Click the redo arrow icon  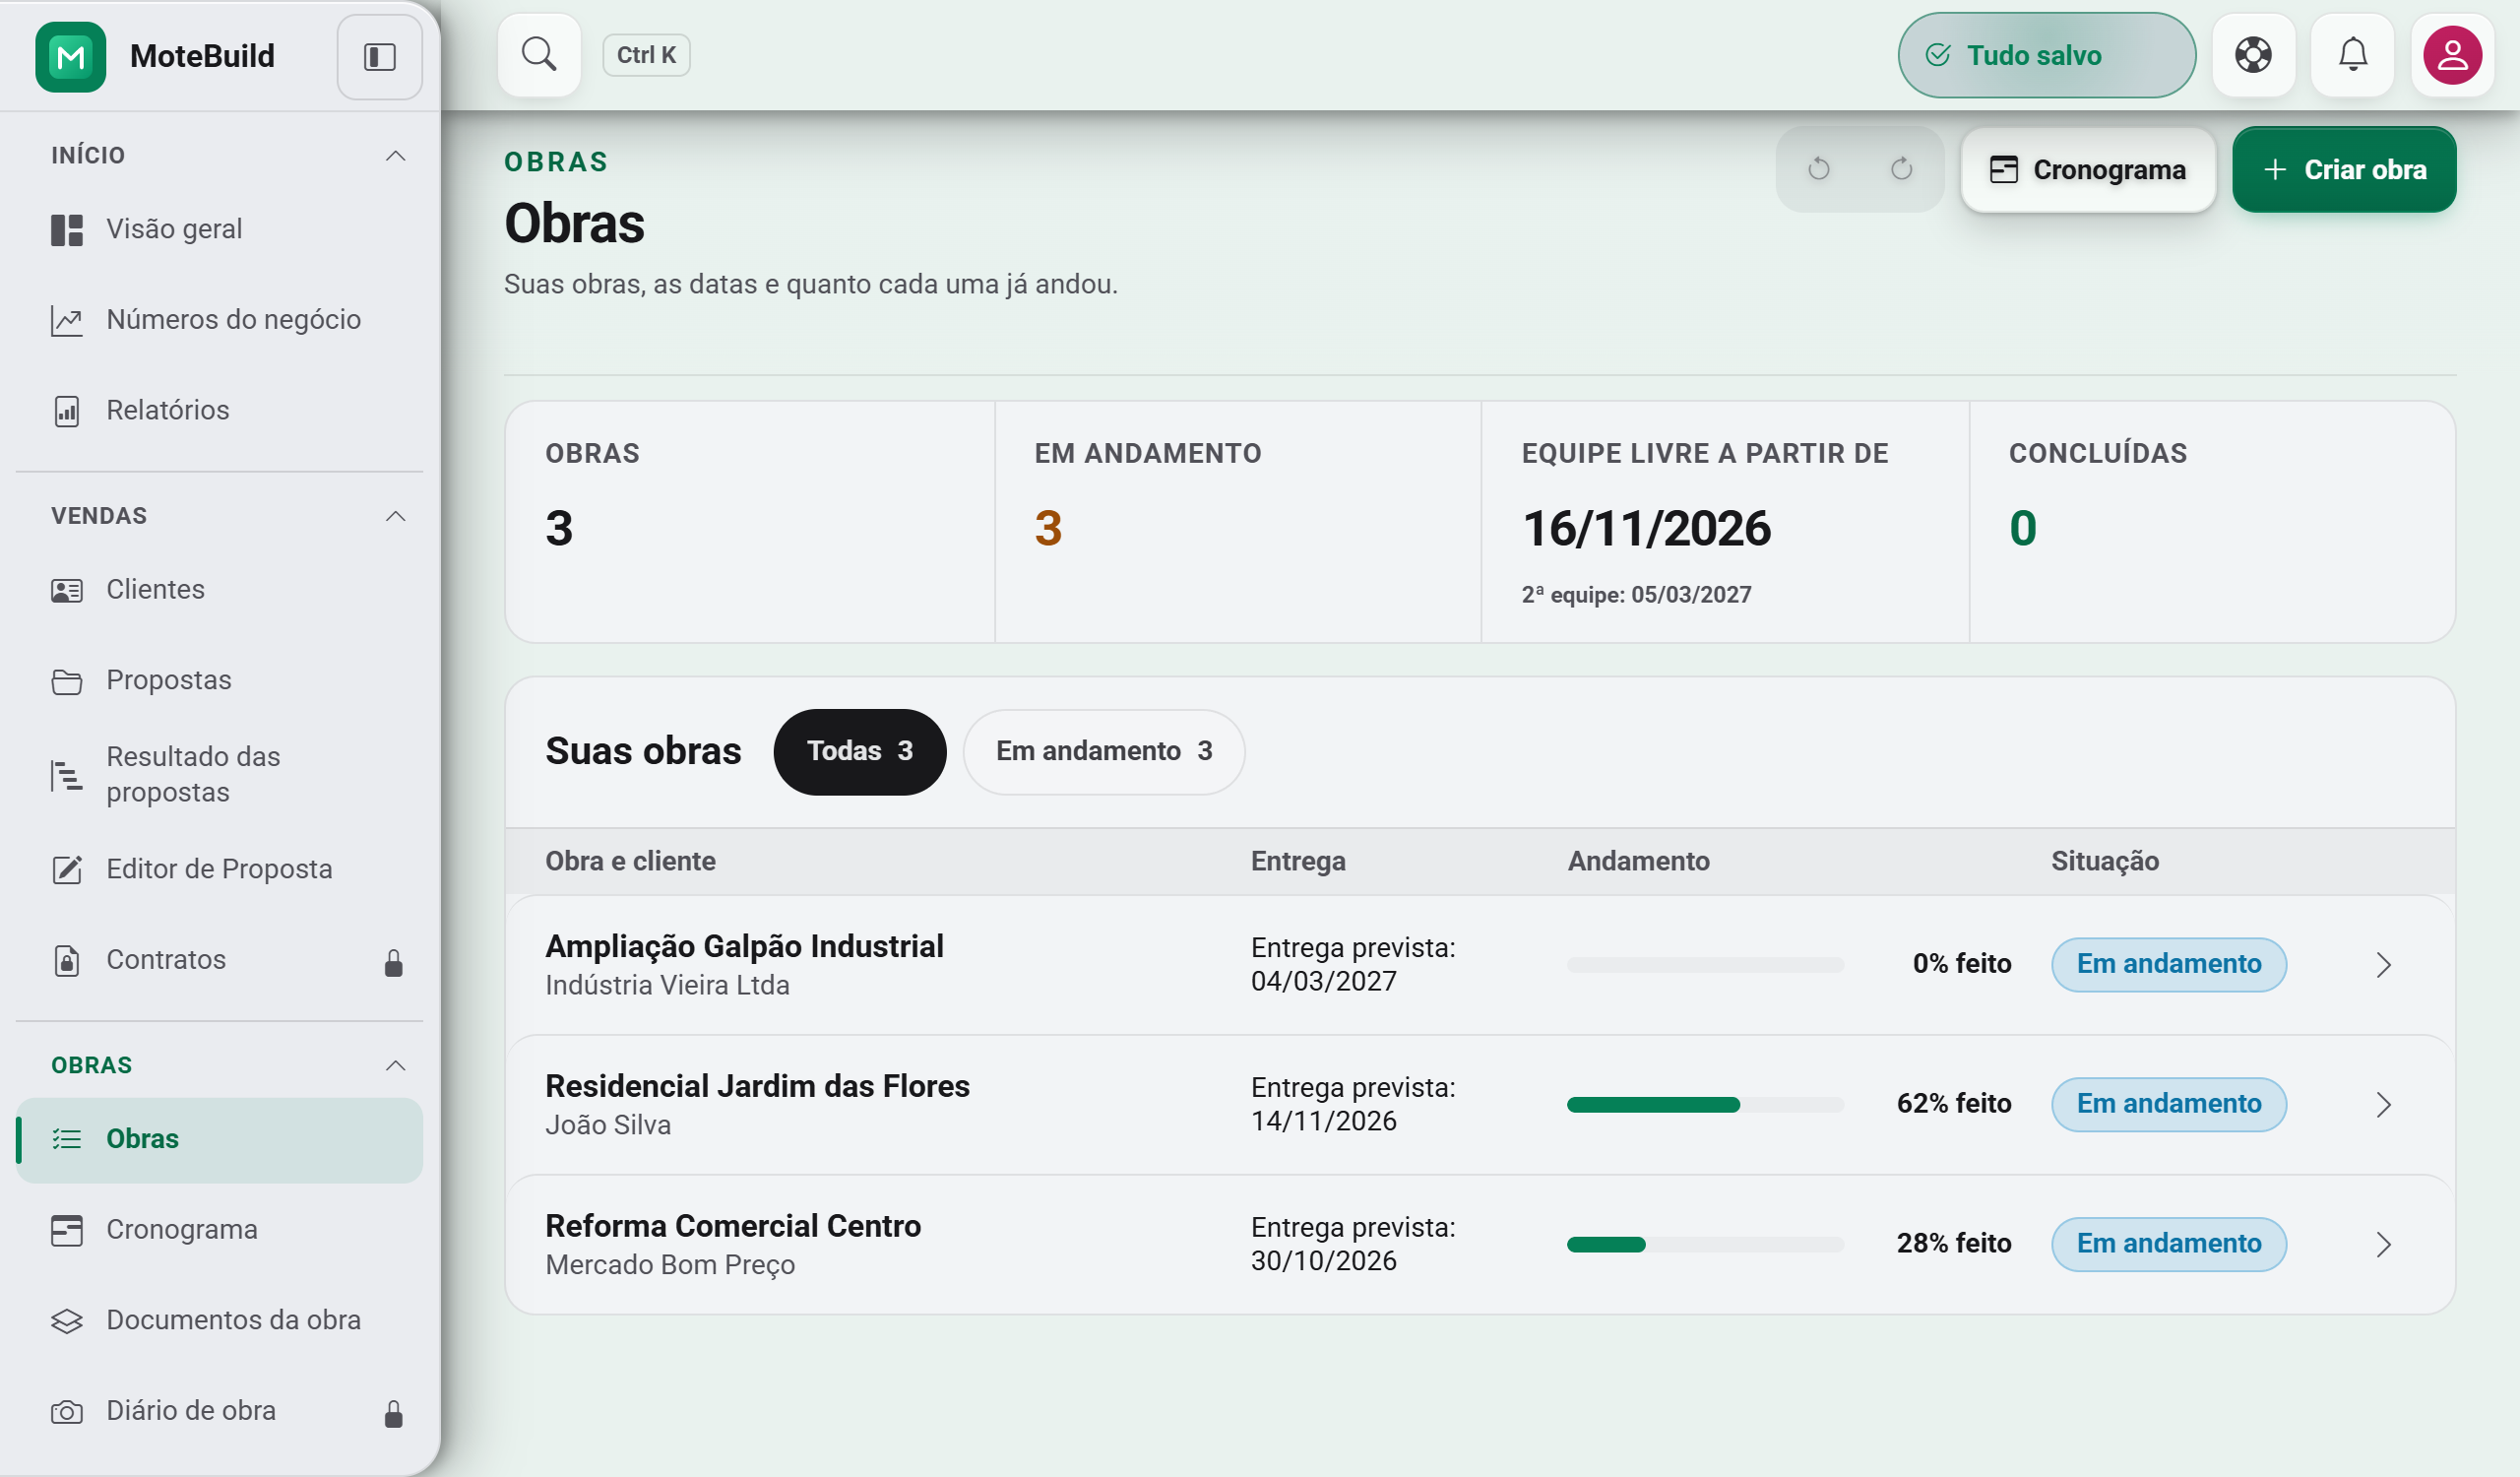[x=1901, y=169]
